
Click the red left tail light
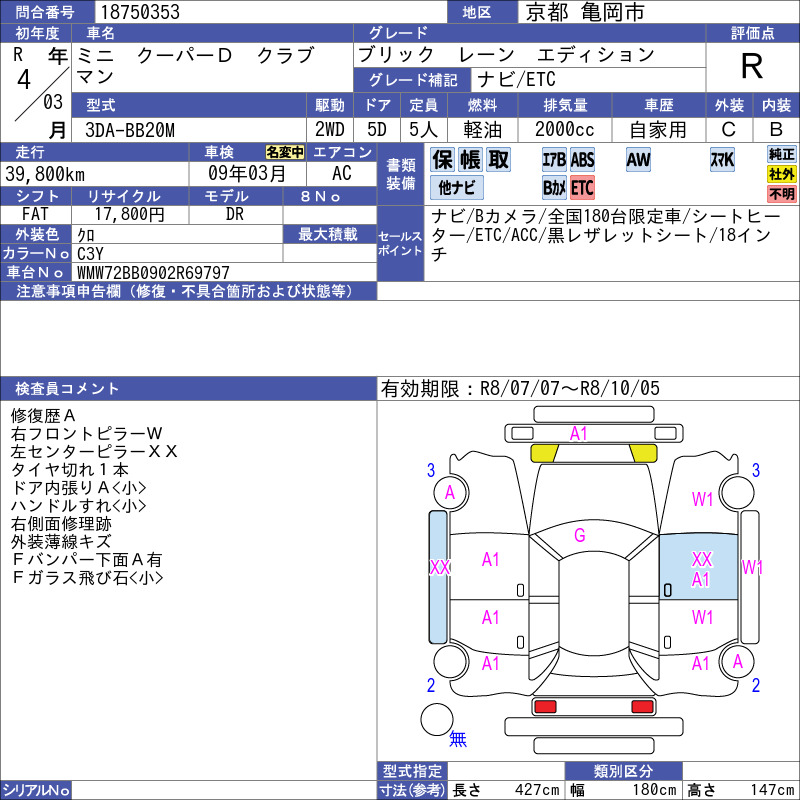point(544,707)
